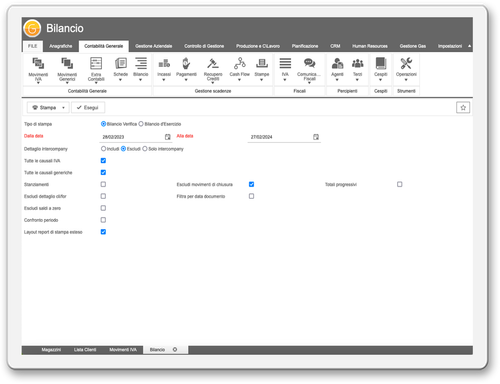This screenshot has height=384, width=500.
Task: Open the CRM ribbon tab
Action: [x=335, y=46]
